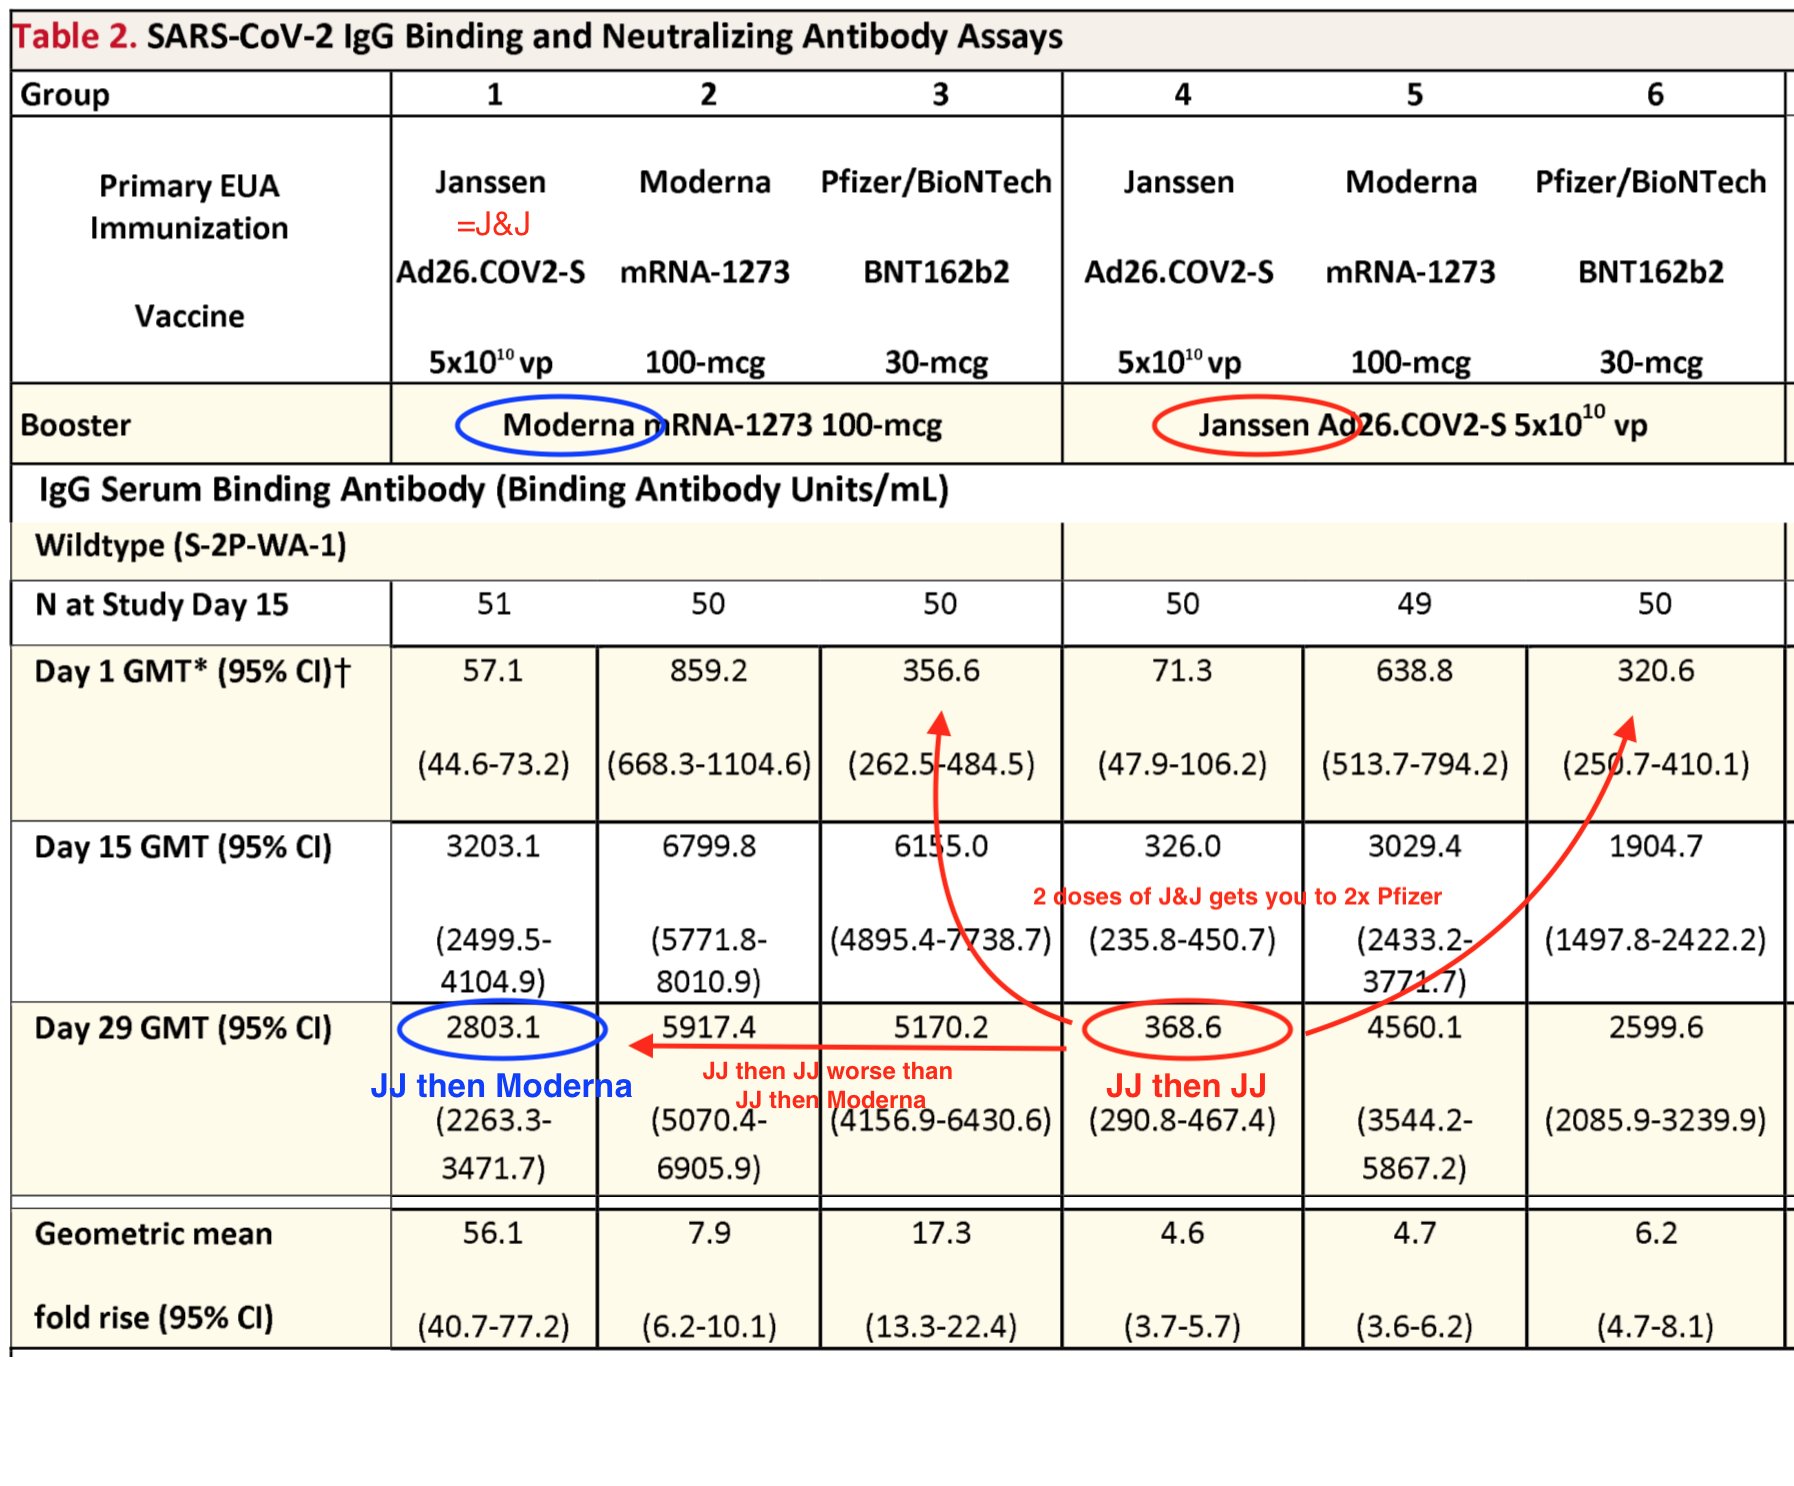
Task: Click the fold rise value '7.9'
Action: (709, 1233)
